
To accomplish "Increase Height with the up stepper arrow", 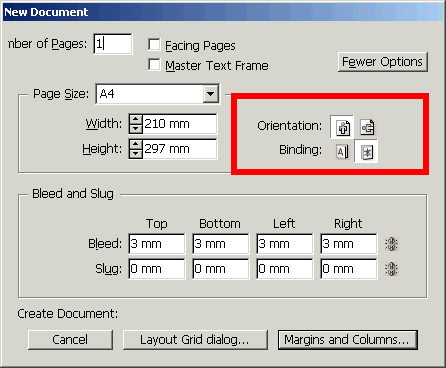I will click(x=136, y=144).
